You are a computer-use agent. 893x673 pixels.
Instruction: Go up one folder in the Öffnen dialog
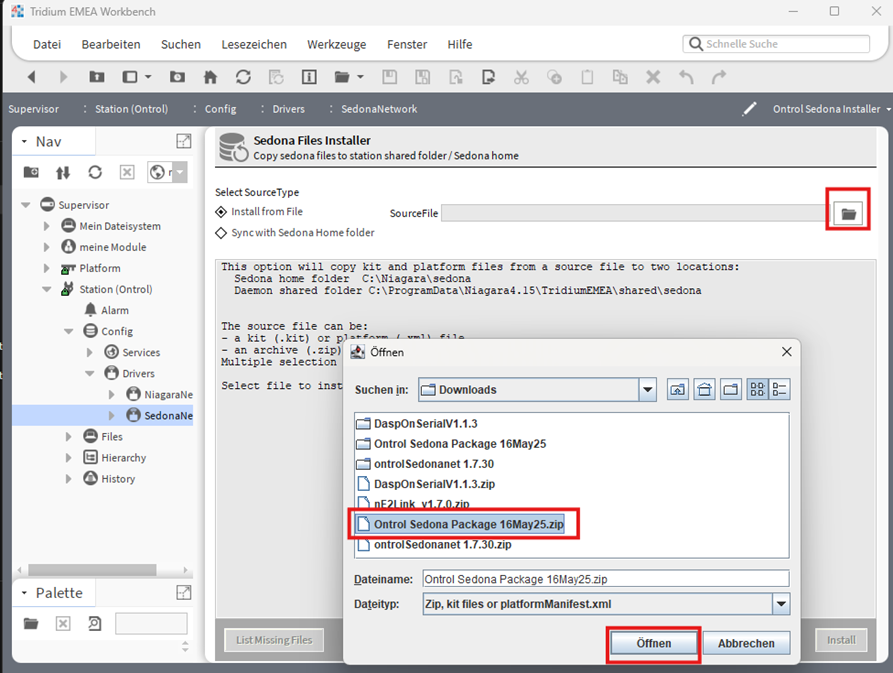[x=678, y=389]
